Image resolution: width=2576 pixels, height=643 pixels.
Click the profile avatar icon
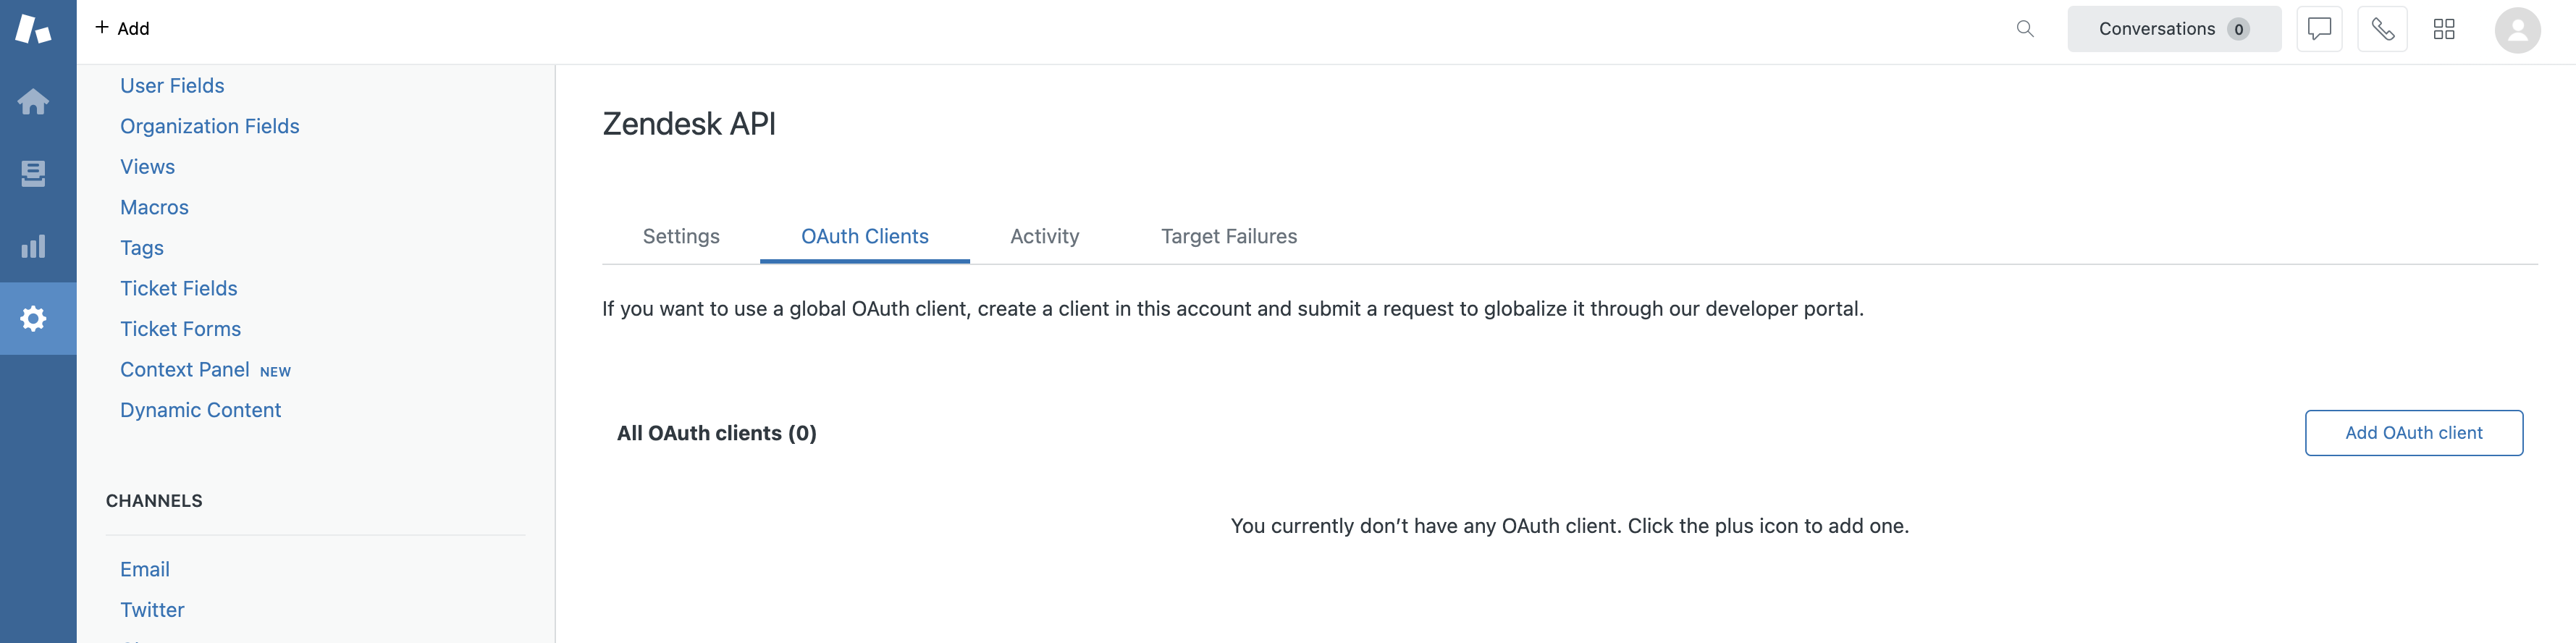(x=2518, y=29)
